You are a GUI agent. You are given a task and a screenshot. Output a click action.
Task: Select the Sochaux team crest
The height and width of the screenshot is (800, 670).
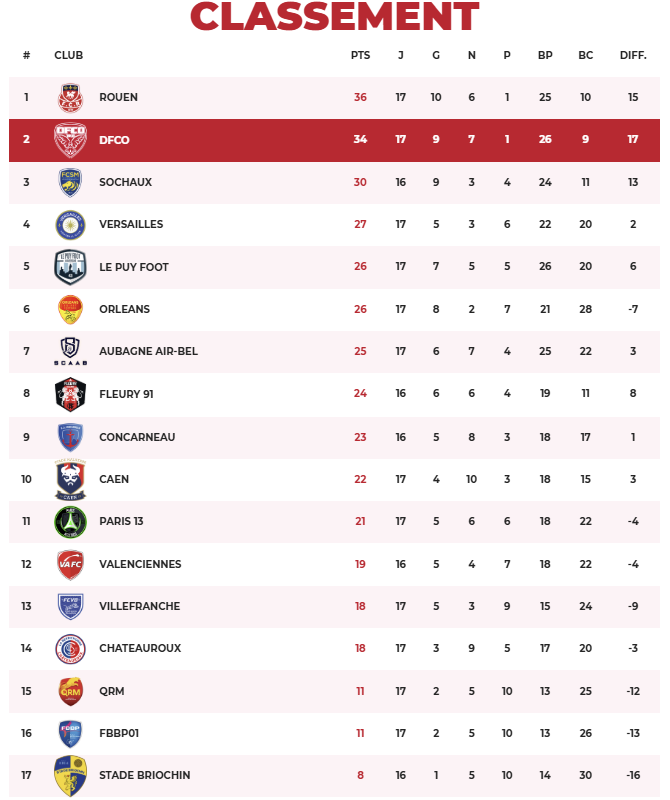point(71,182)
